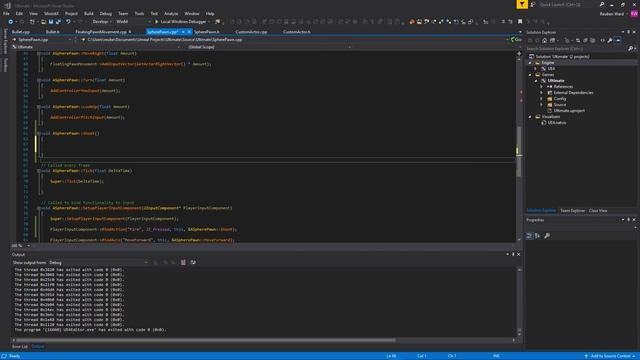Click the Property Pages wrench icon in Properties
This screenshot has height=360, width=640.
[547, 236]
